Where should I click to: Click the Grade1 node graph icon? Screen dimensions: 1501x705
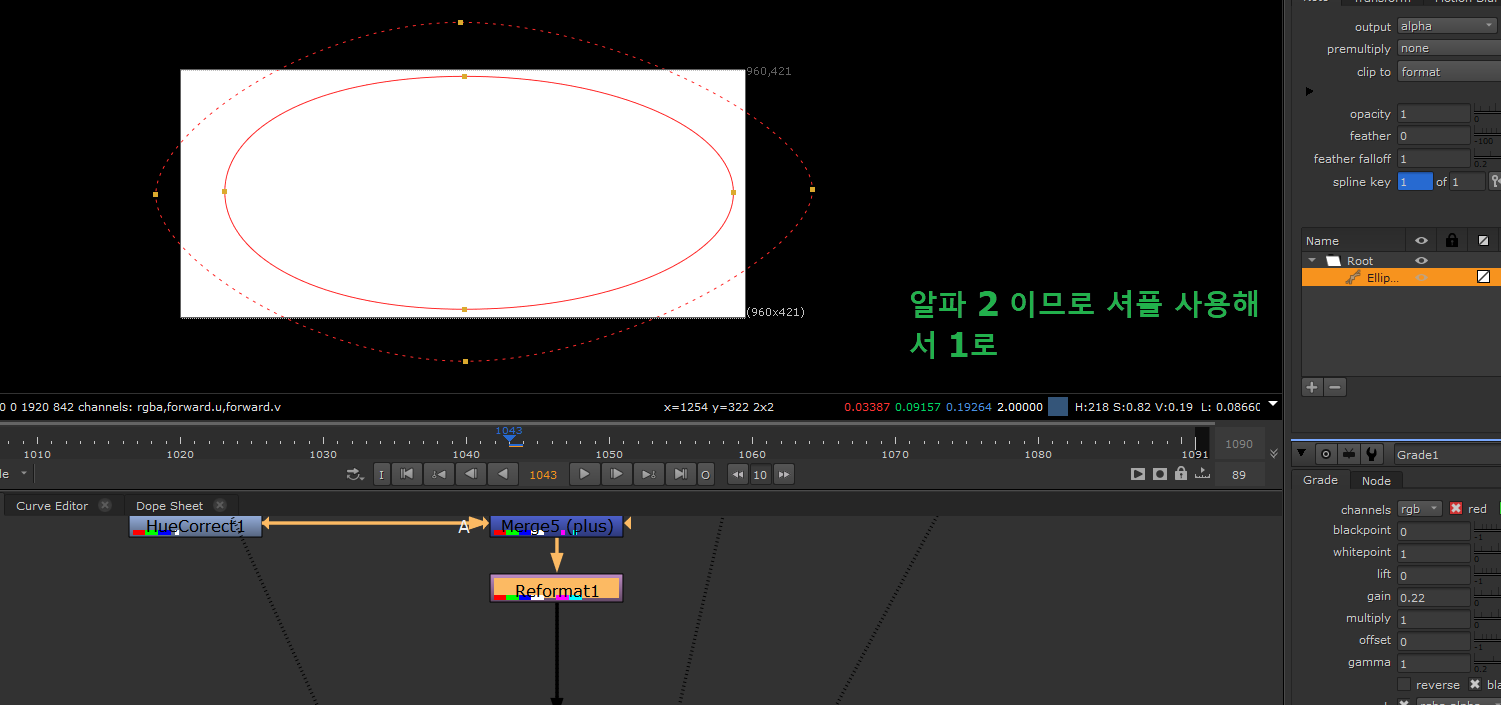[1349, 454]
